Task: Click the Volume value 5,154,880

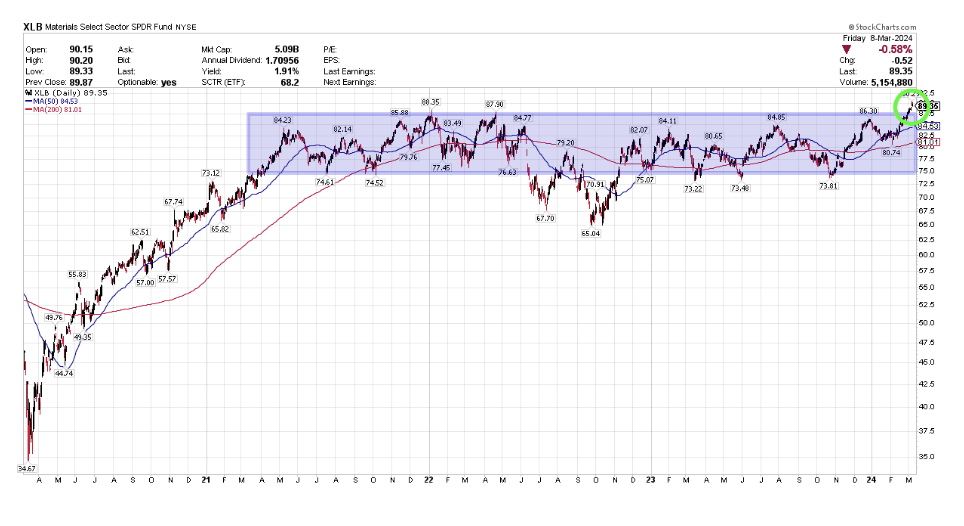Action: click(x=891, y=82)
